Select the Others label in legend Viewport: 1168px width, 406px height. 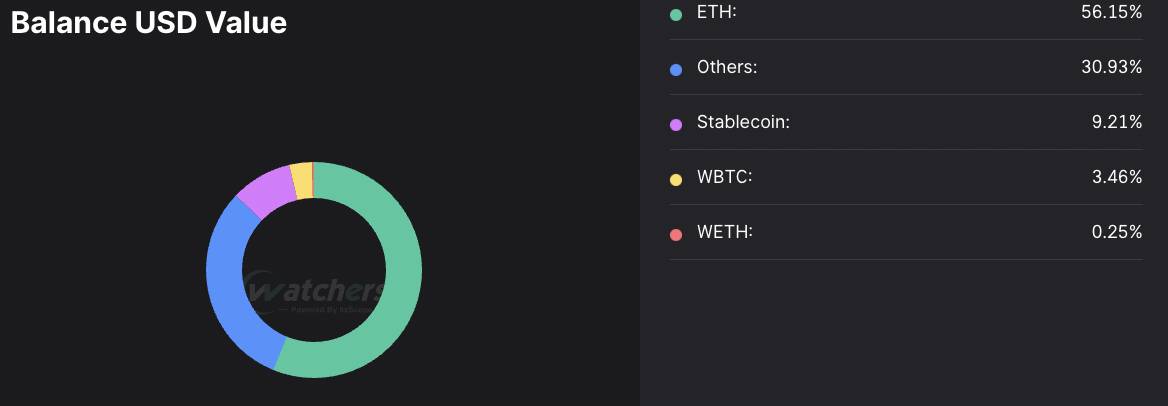(x=727, y=67)
